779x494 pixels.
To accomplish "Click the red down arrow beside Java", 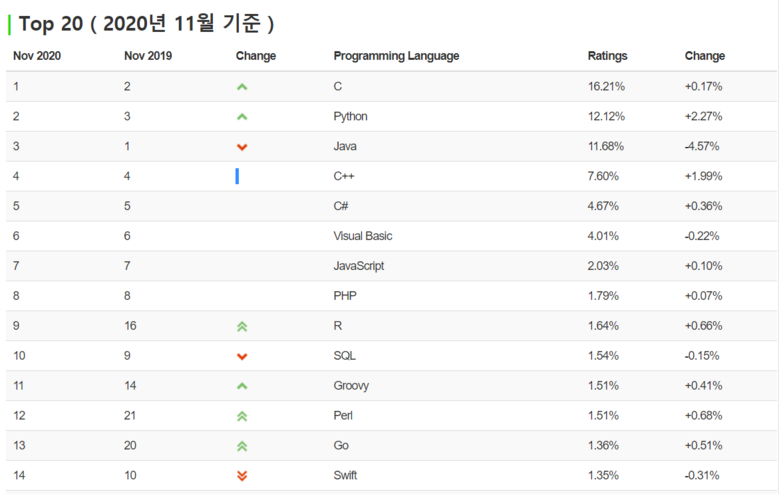I will tap(242, 147).
